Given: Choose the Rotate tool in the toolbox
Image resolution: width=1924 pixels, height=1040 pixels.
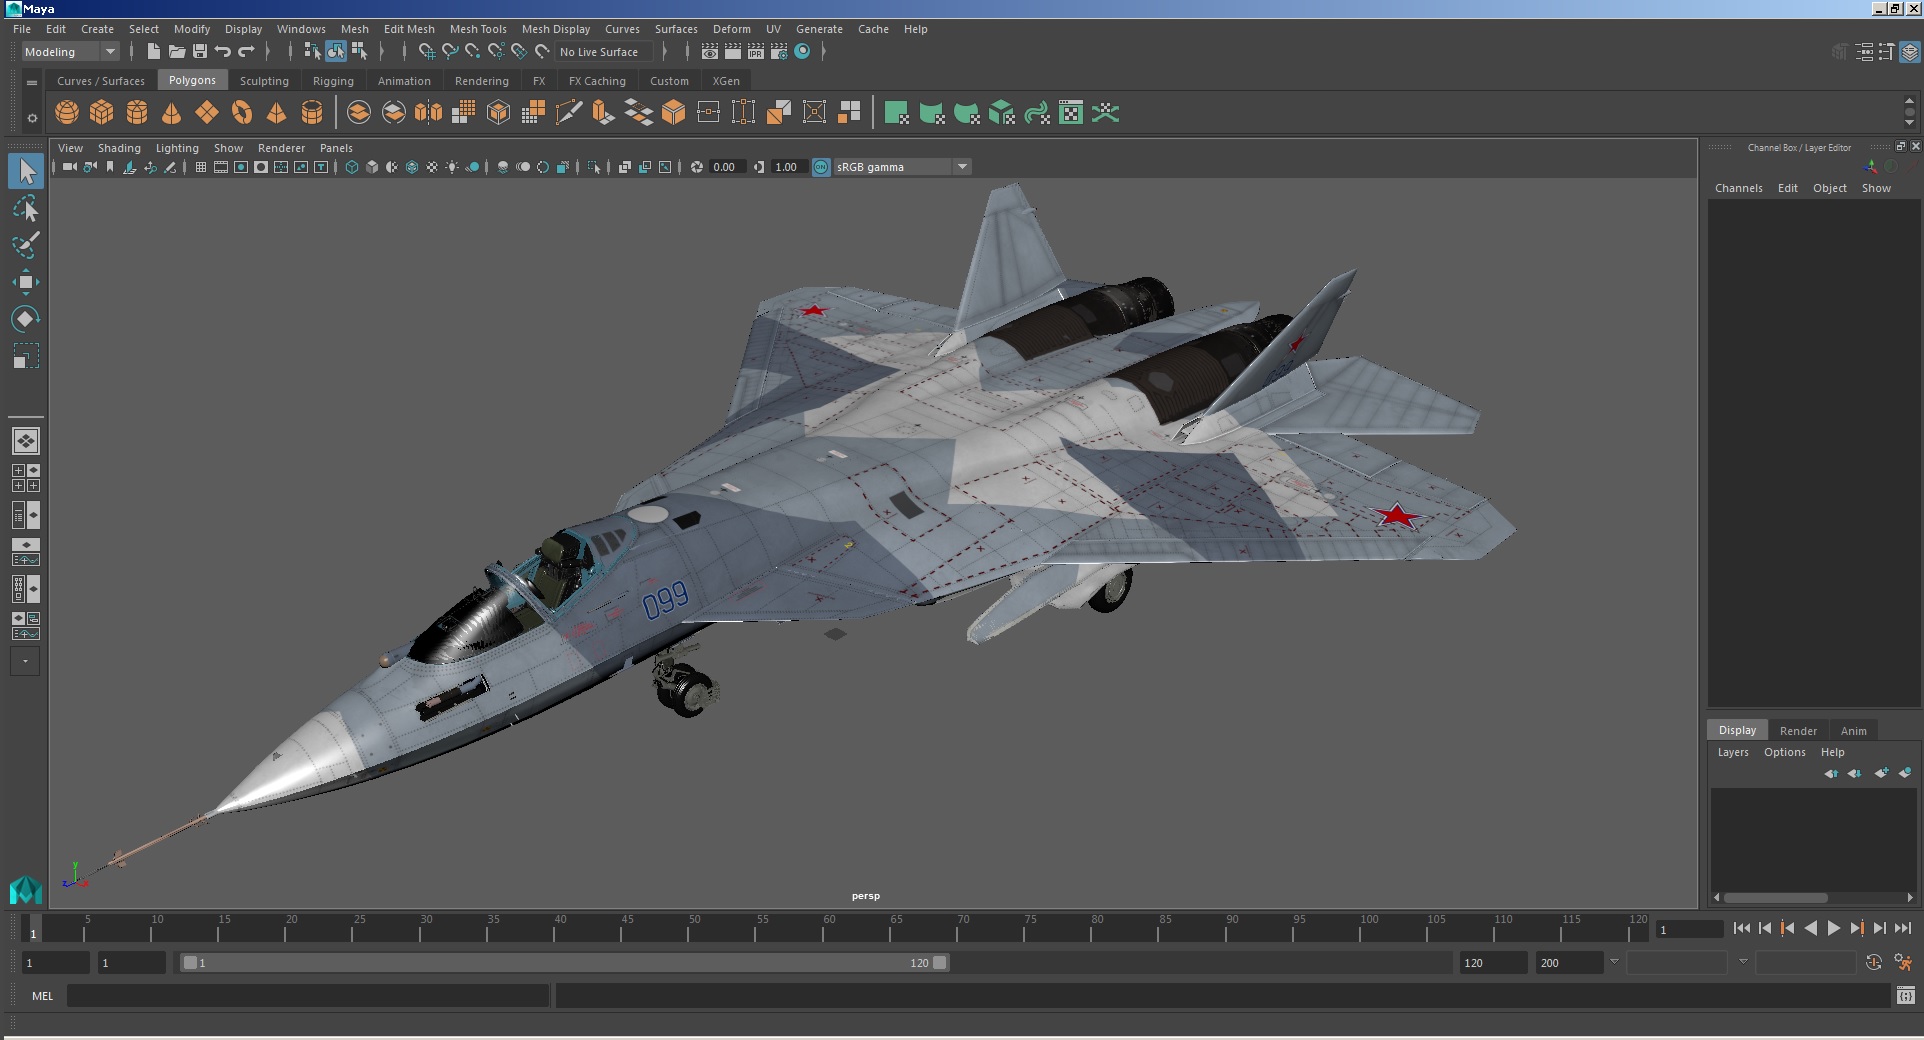Looking at the screenshot, I should tap(26, 319).
